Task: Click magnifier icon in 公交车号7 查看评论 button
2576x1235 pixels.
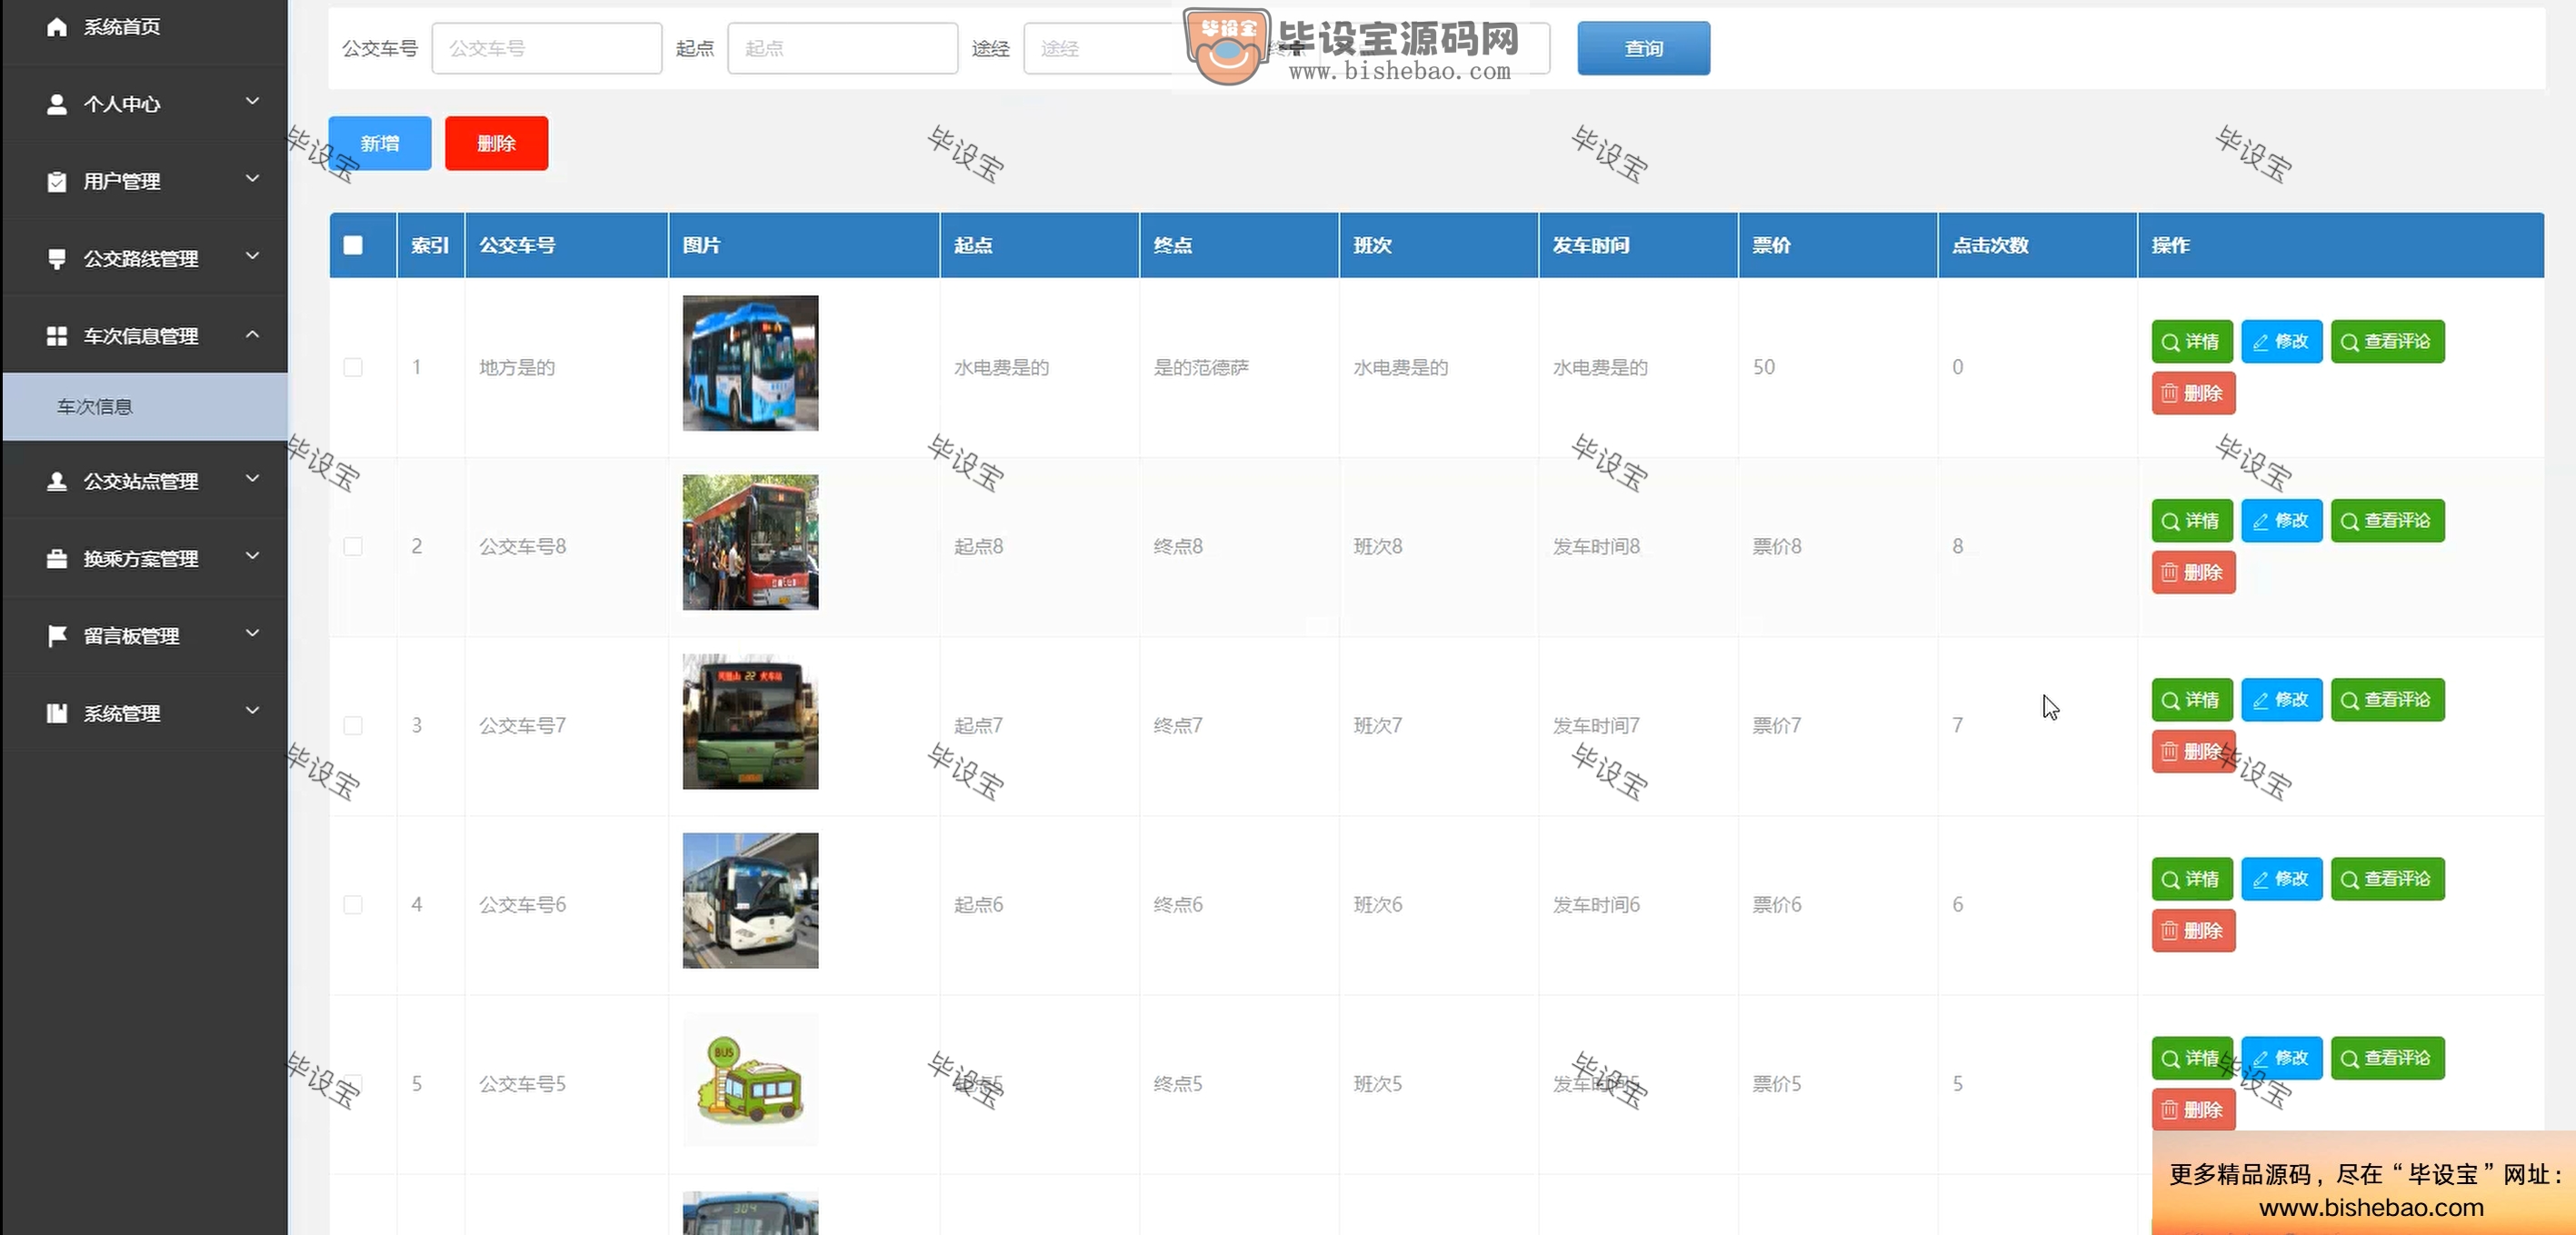Action: point(2349,700)
